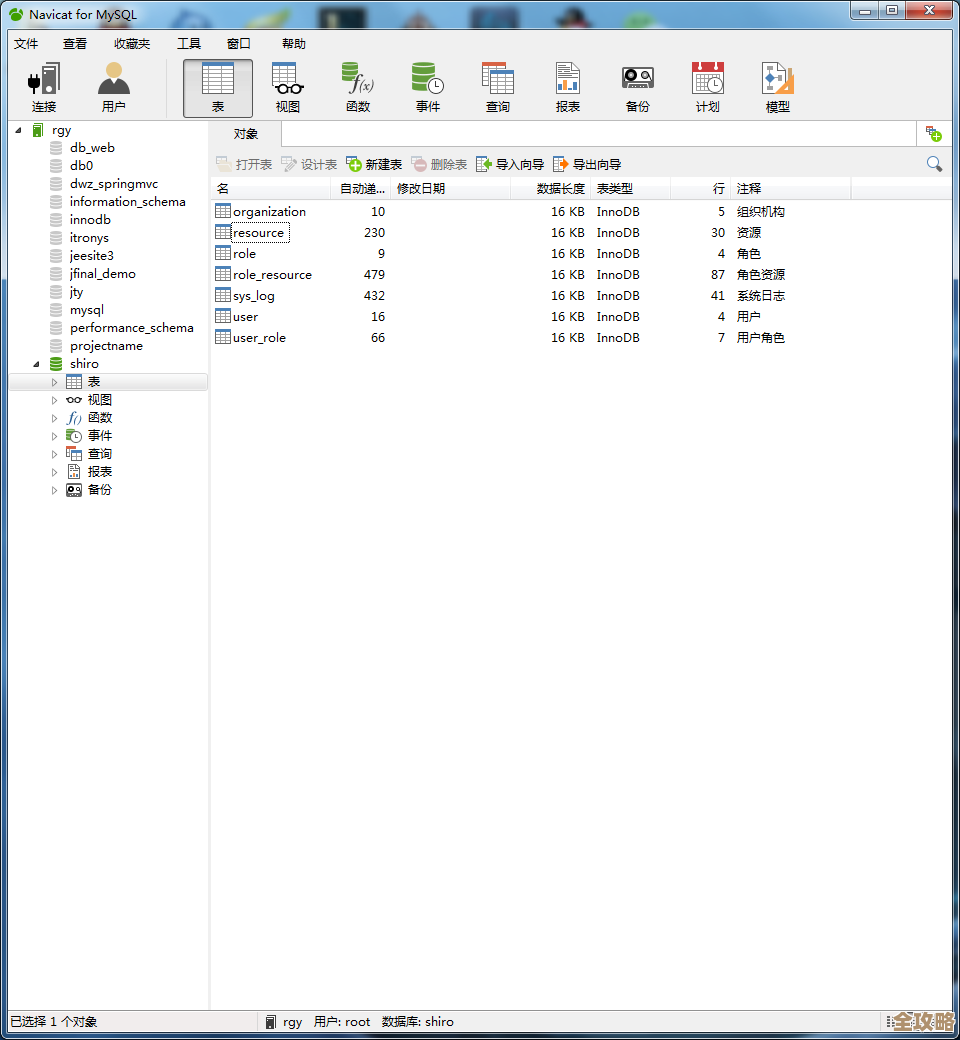Click the Event (事件) toolbar icon
This screenshot has width=960, height=1040.
point(428,79)
